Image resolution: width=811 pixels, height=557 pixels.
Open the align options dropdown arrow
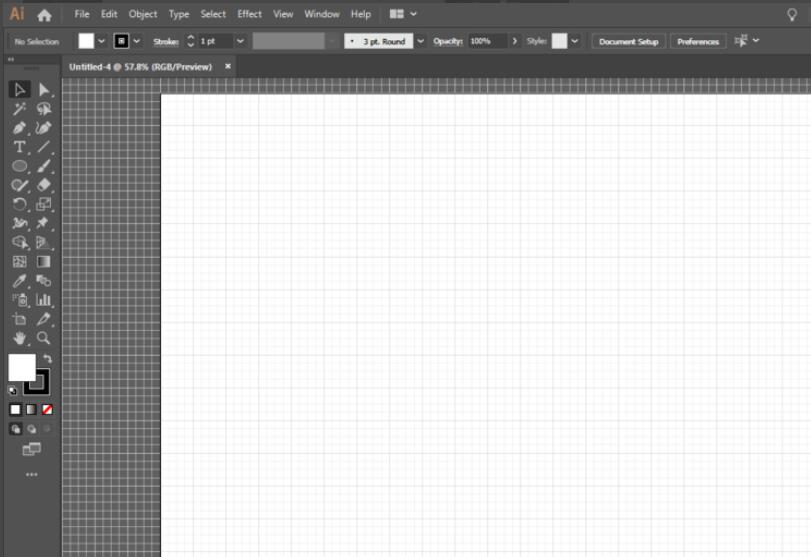click(x=756, y=40)
